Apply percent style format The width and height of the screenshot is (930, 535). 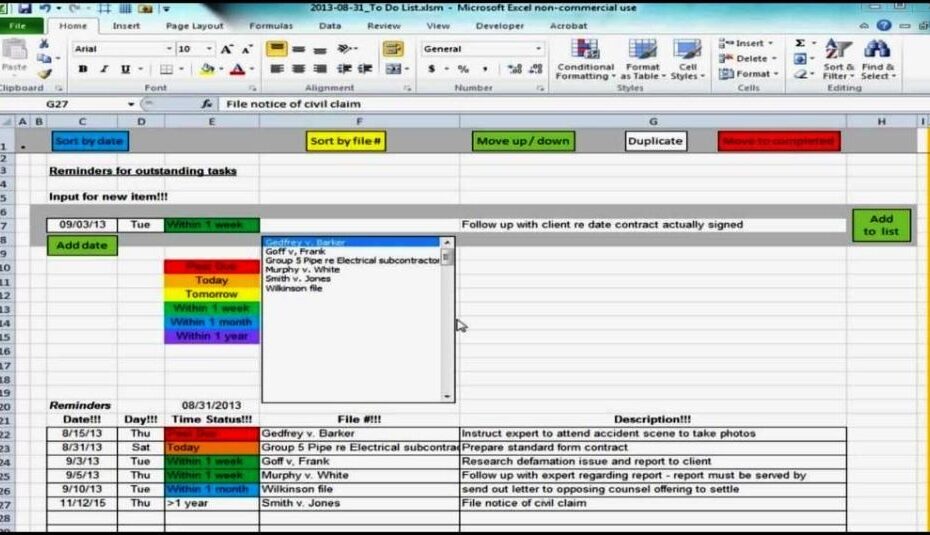[x=463, y=69]
